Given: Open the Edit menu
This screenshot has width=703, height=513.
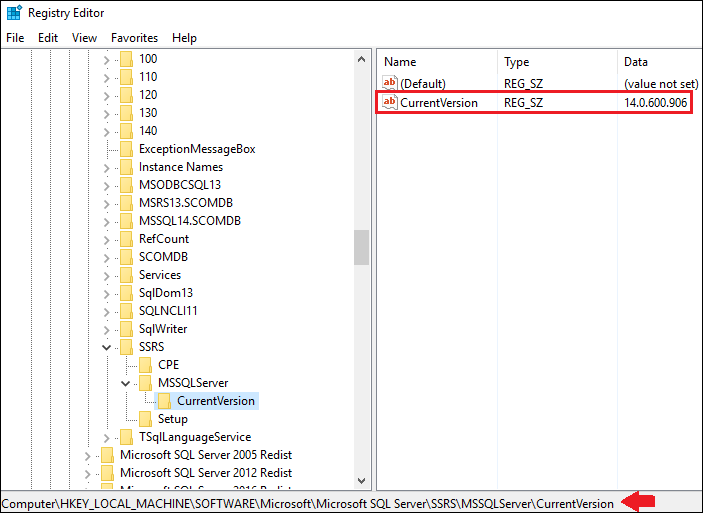Looking at the screenshot, I should (48, 38).
